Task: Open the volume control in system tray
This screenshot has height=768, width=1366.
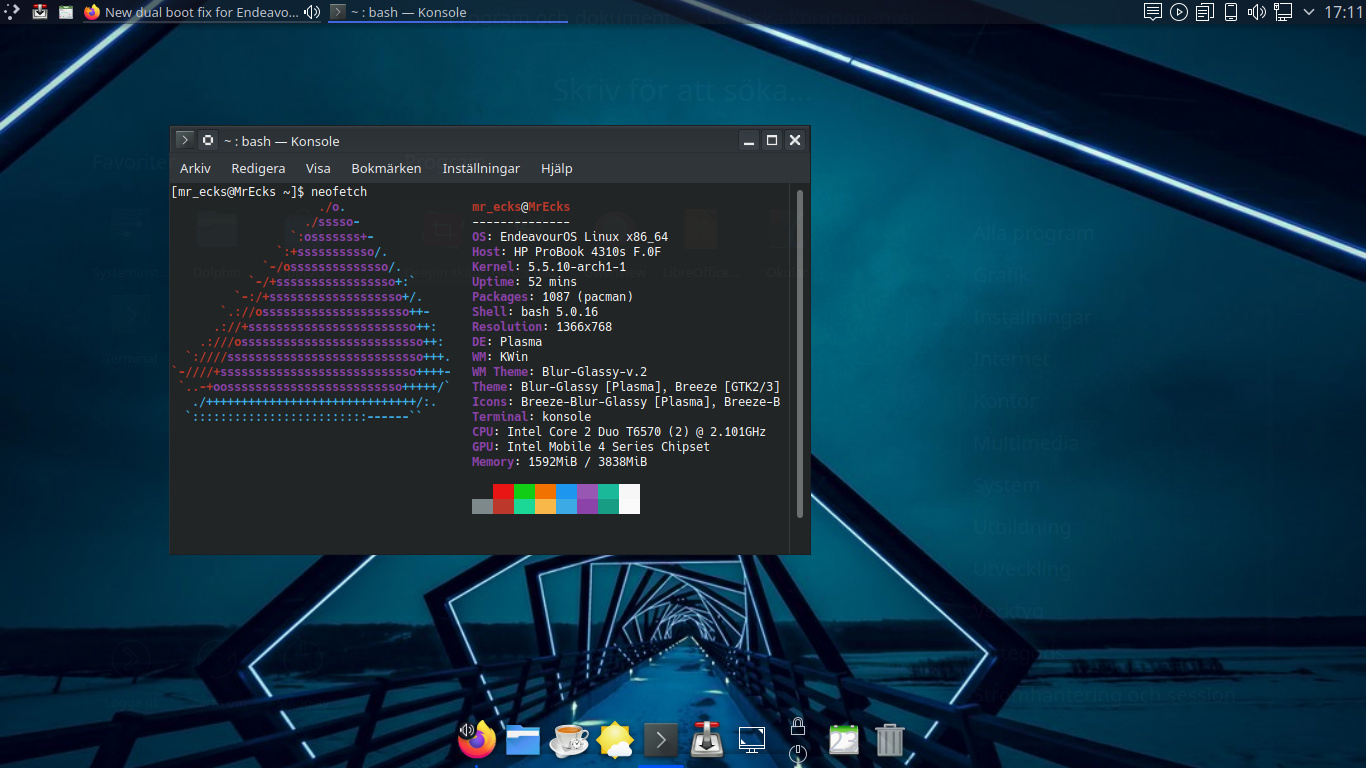Action: click(1257, 12)
